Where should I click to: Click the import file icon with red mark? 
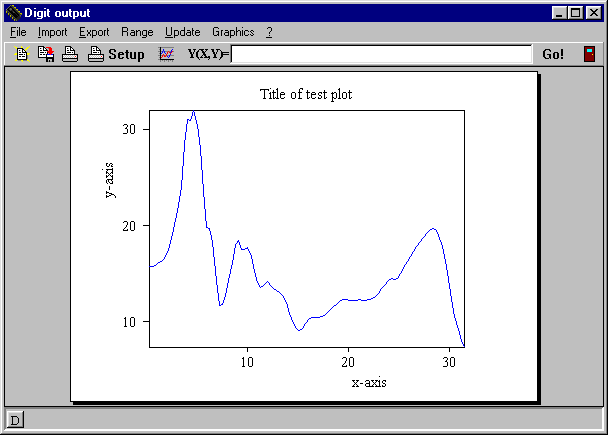(45, 54)
